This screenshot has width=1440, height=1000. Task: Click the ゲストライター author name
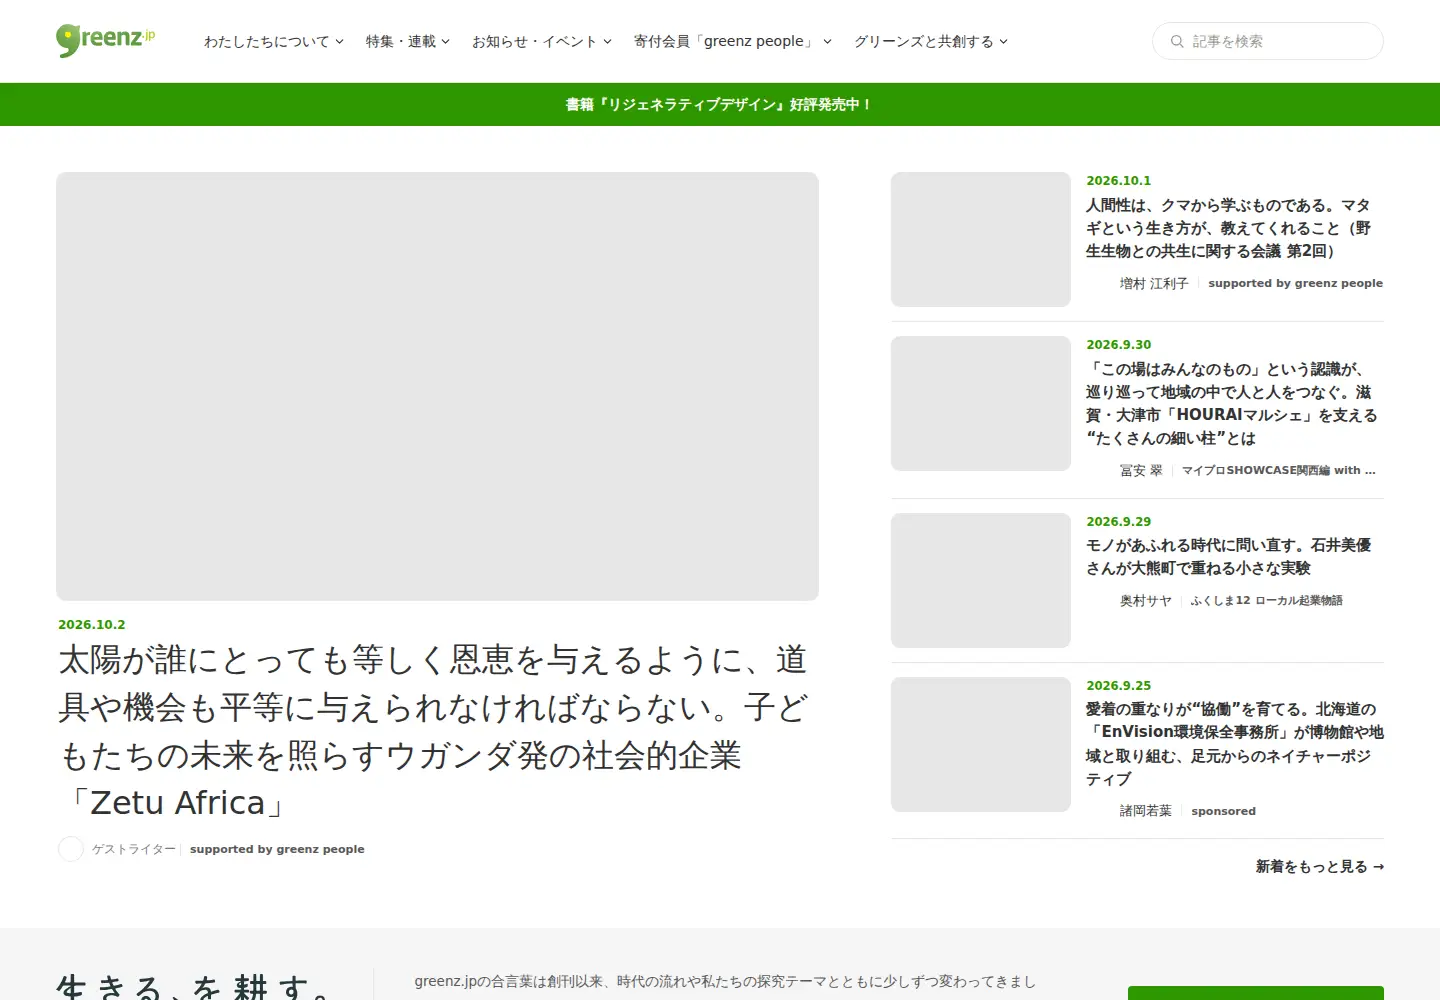click(133, 849)
